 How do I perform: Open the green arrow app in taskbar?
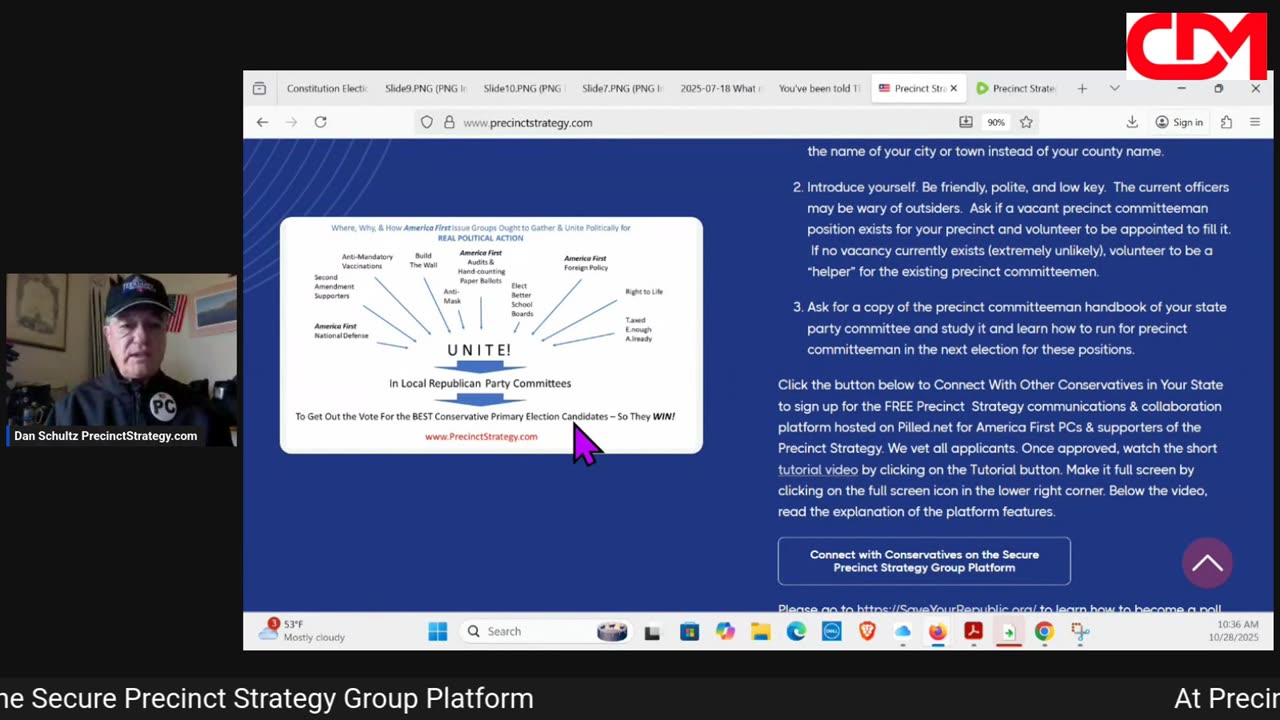(x=1008, y=631)
